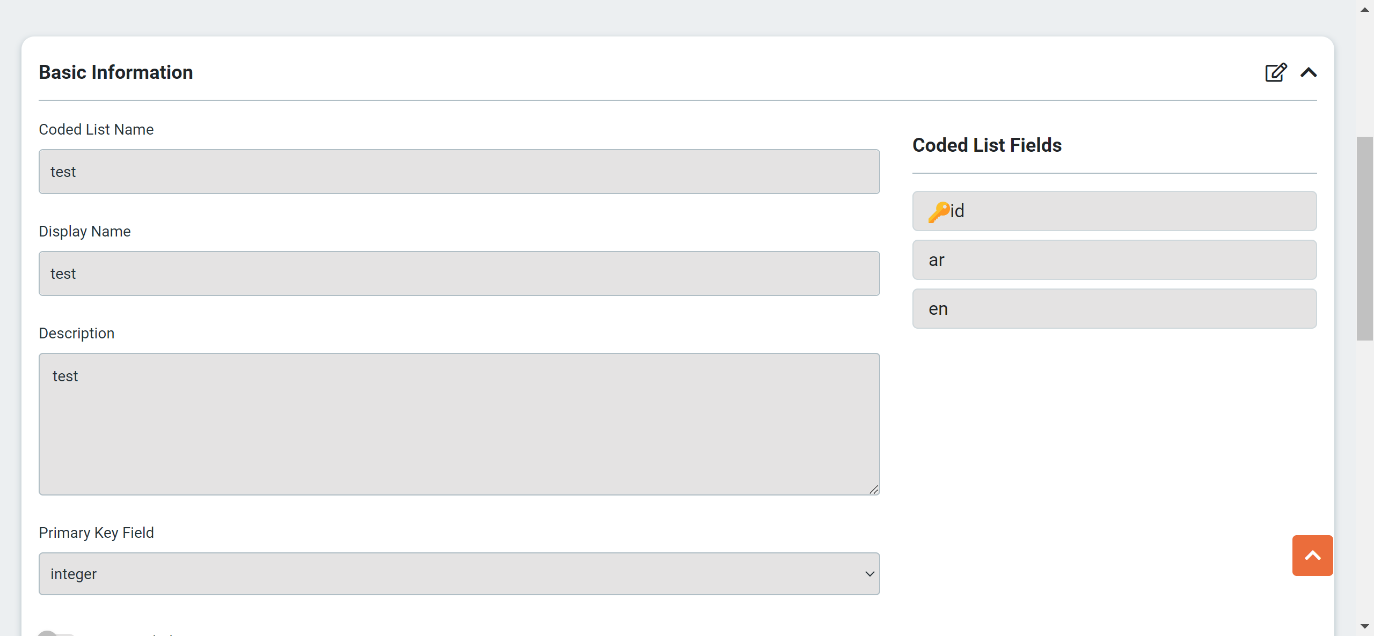
Task: Click the key icon beside id
Action: [x=938, y=211]
